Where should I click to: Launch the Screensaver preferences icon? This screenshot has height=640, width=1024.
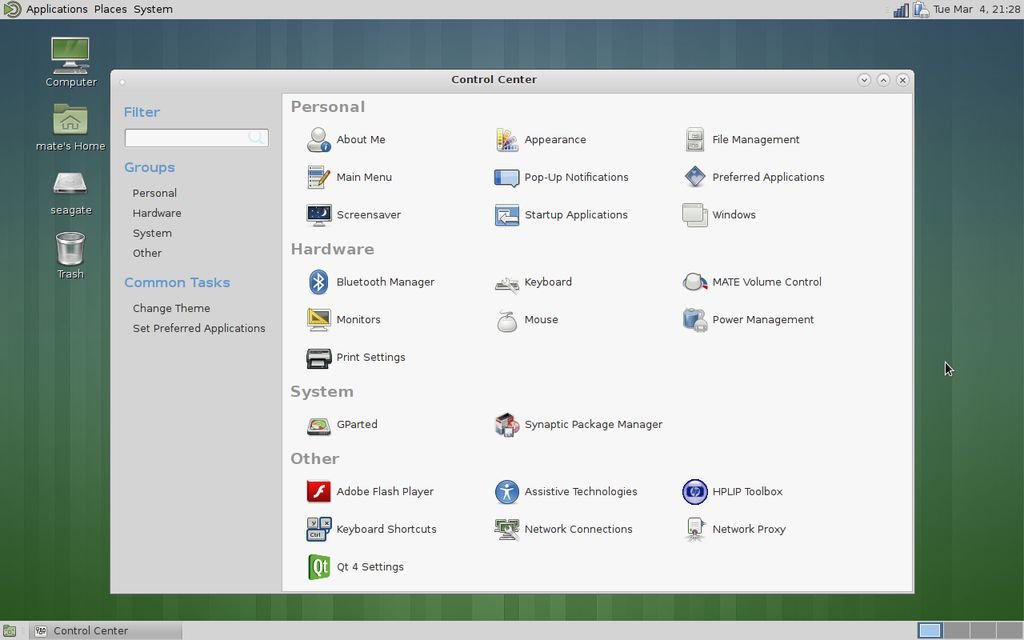pos(318,215)
